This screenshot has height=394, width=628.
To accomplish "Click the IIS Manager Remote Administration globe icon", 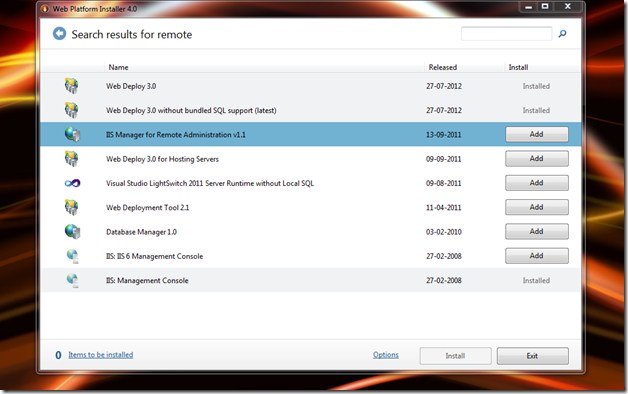I will tap(72, 134).
